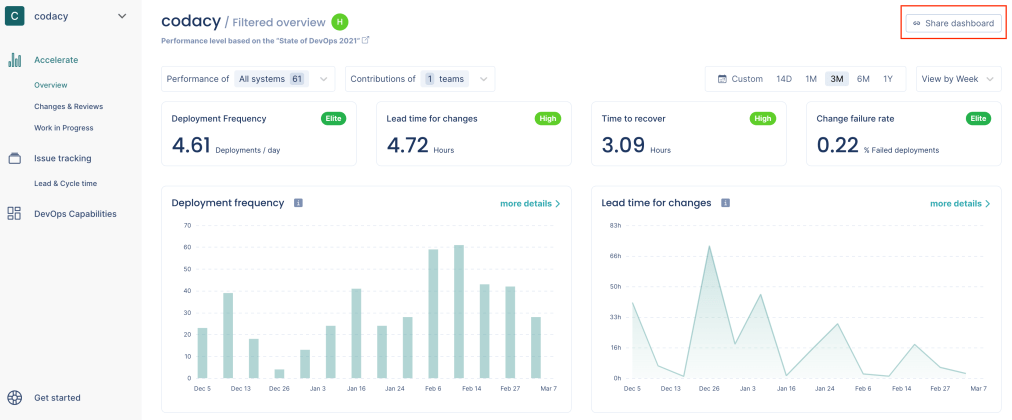The width and height of the screenshot is (1012, 420).
Task: Click the Dec 26 peak on lead time chart
Action: [x=709, y=246]
